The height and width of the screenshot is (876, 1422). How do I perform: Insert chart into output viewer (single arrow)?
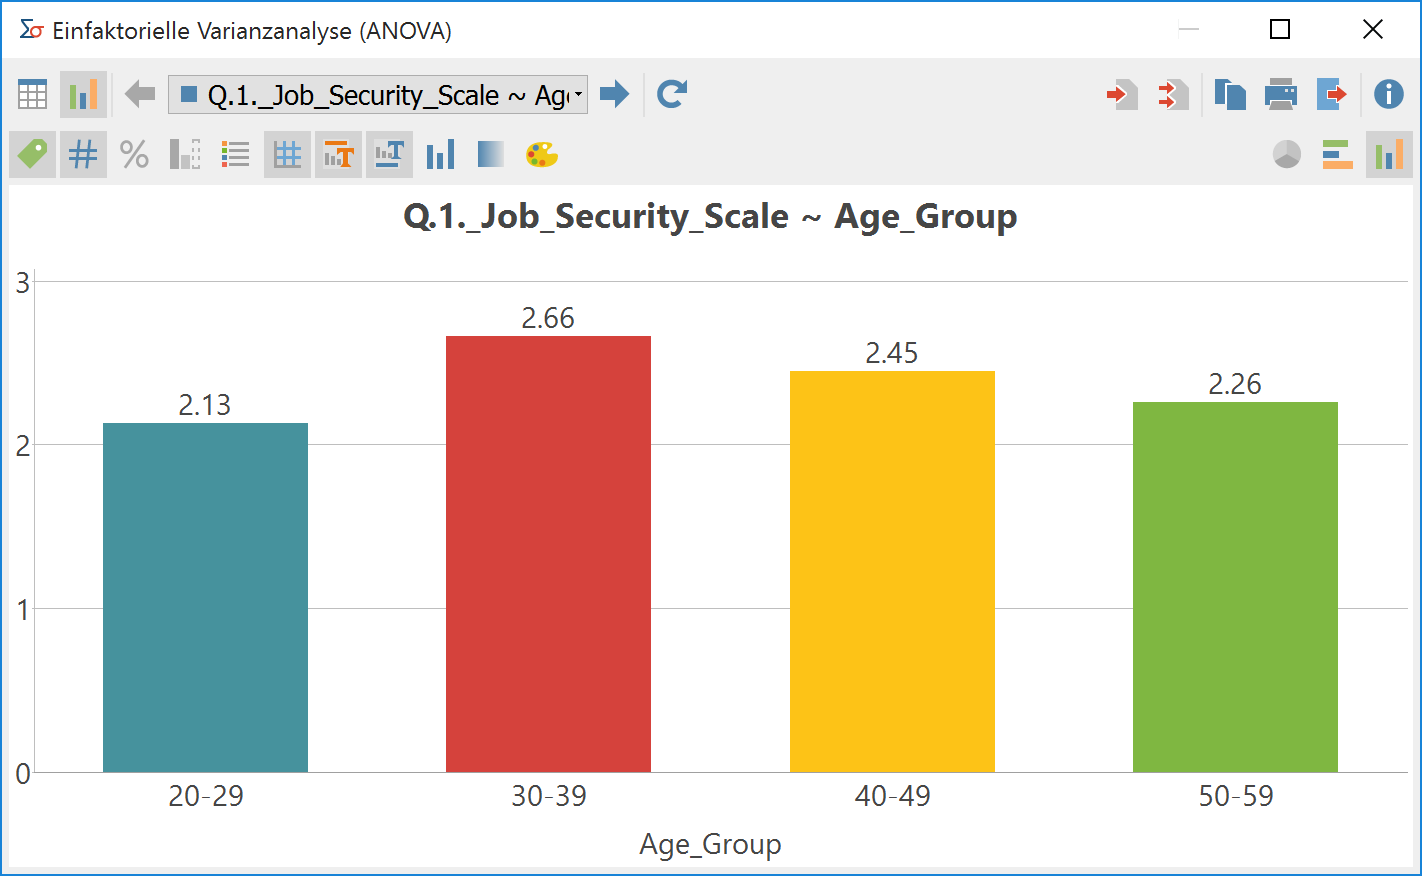point(1122,95)
